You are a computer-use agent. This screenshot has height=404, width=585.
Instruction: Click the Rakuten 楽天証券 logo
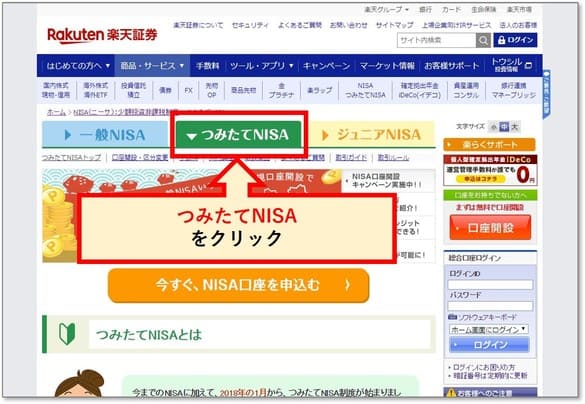tap(102, 35)
